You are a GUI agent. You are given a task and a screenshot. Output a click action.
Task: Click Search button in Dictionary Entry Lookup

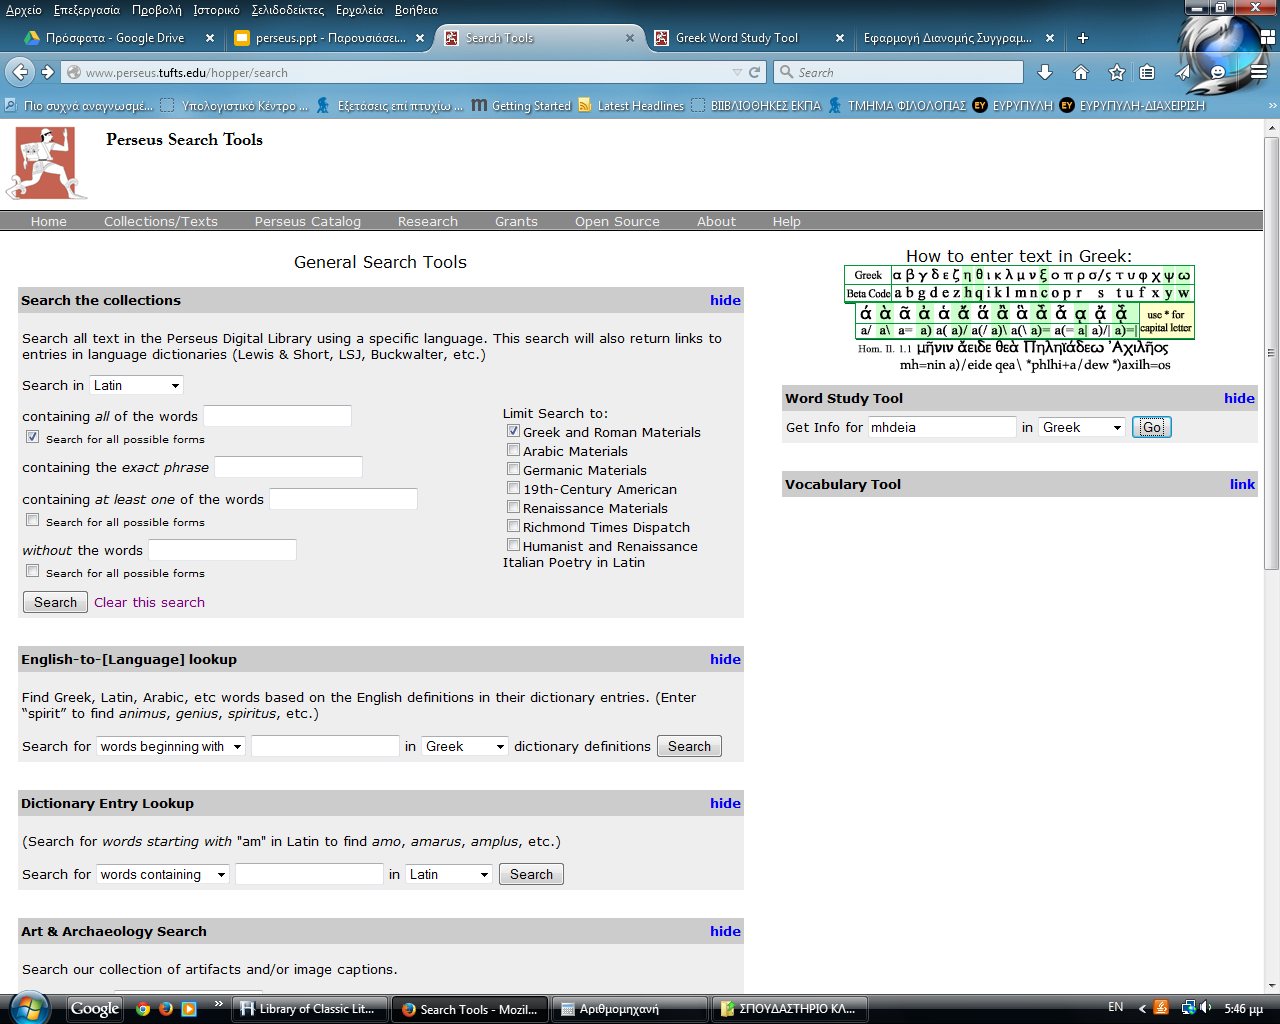(x=531, y=874)
